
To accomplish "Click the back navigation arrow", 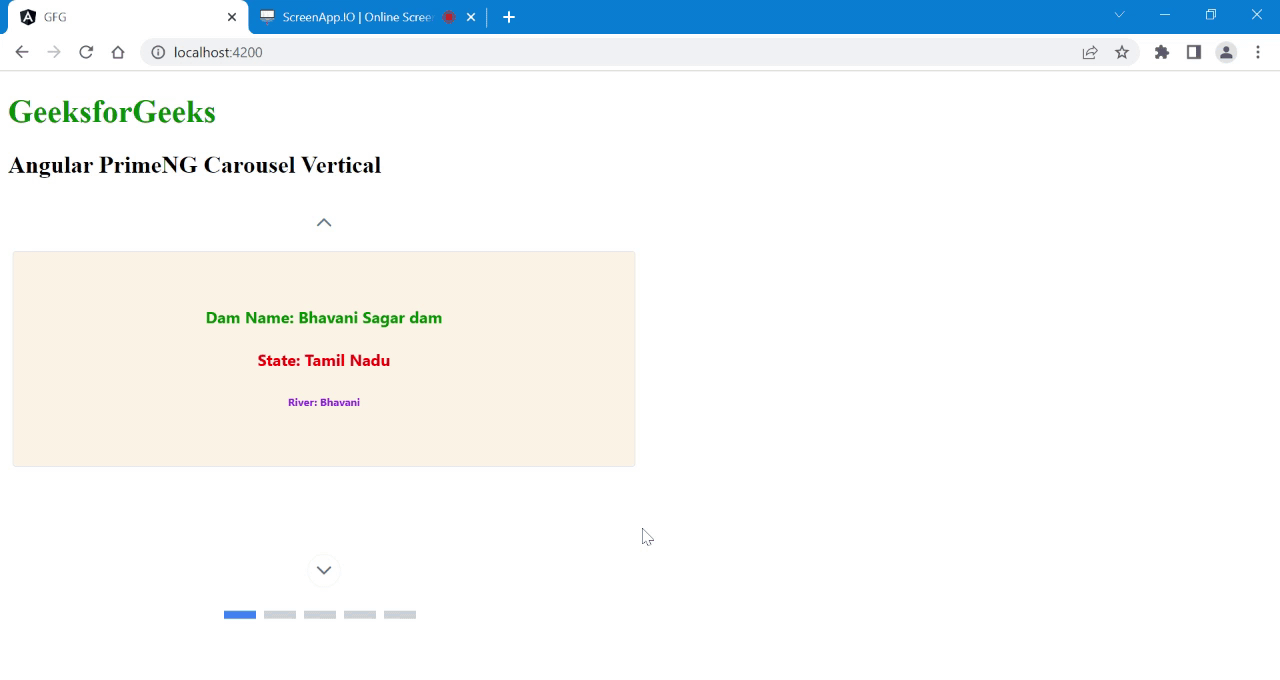I will tap(21, 52).
